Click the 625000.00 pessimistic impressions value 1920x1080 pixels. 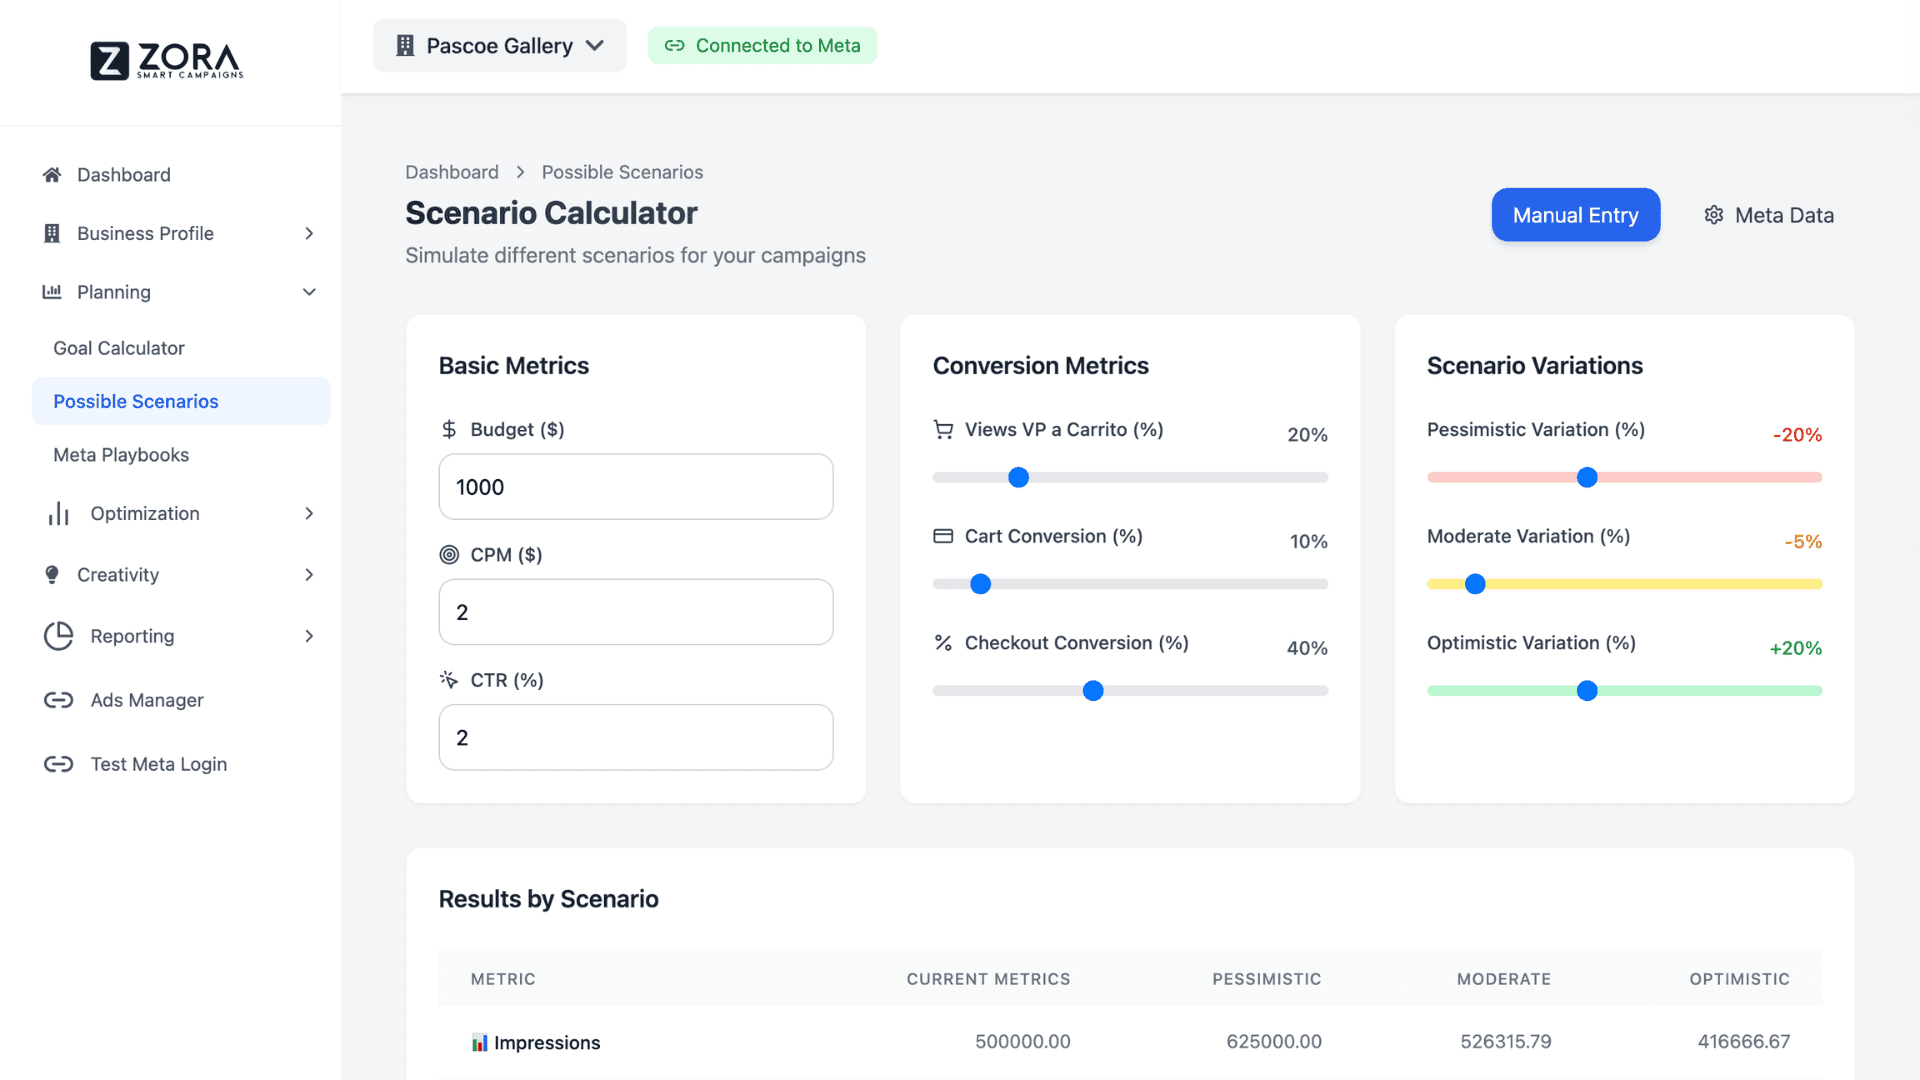pos(1273,1042)
